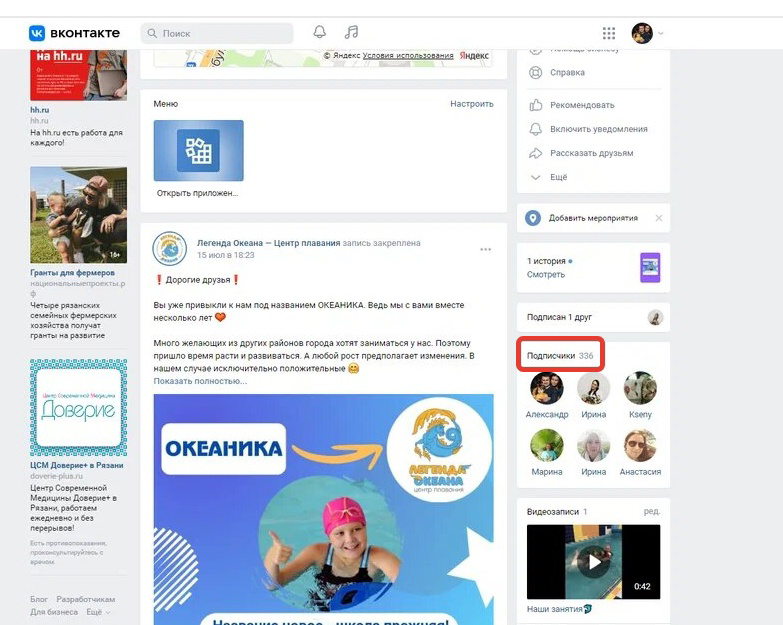The height and width of the screenshot is (625, 783).
Task: Open subscriber Kseny avatar
Action: 640,388
